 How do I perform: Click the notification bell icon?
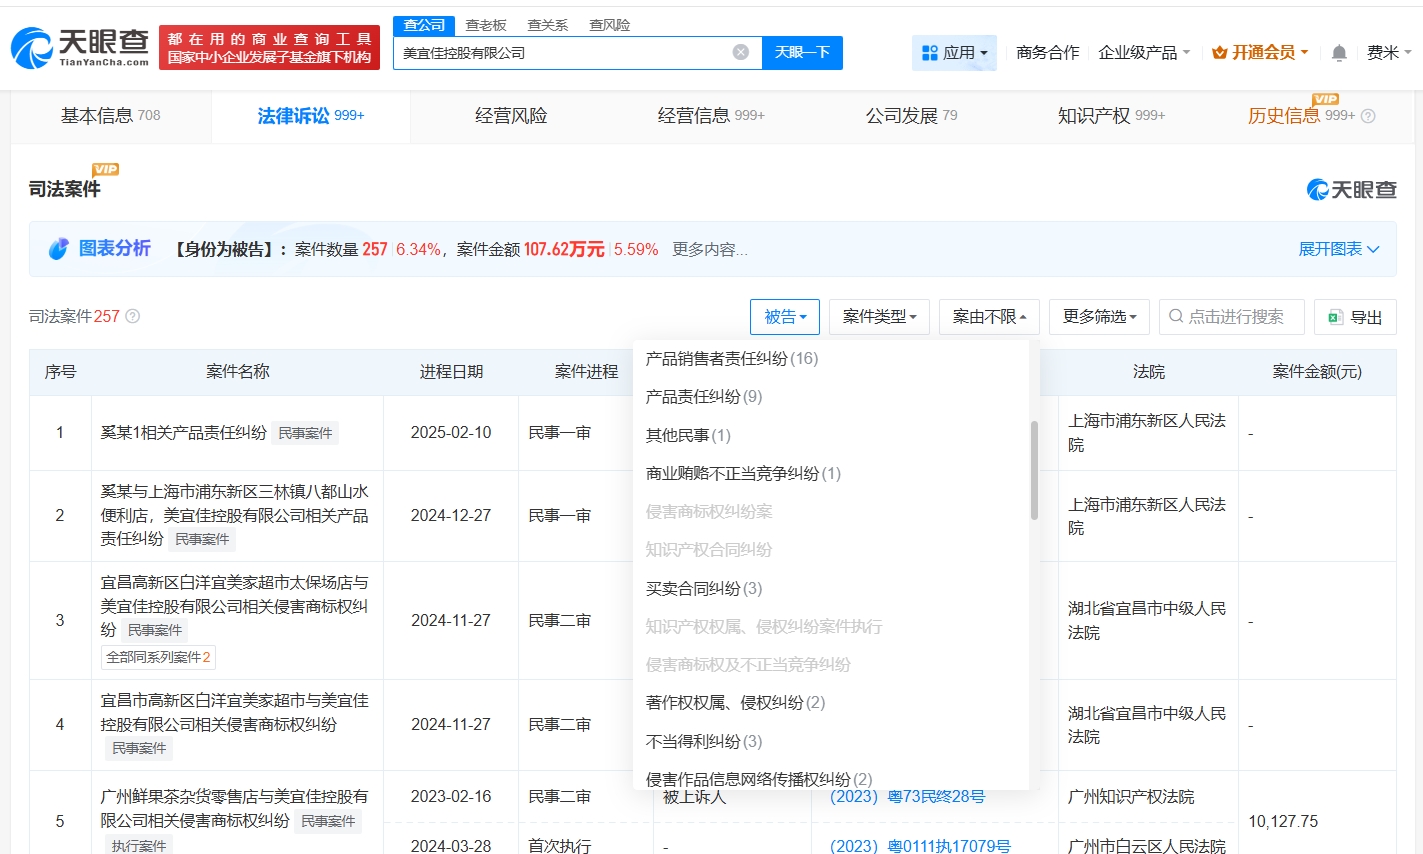click(x=1338, y=52)
